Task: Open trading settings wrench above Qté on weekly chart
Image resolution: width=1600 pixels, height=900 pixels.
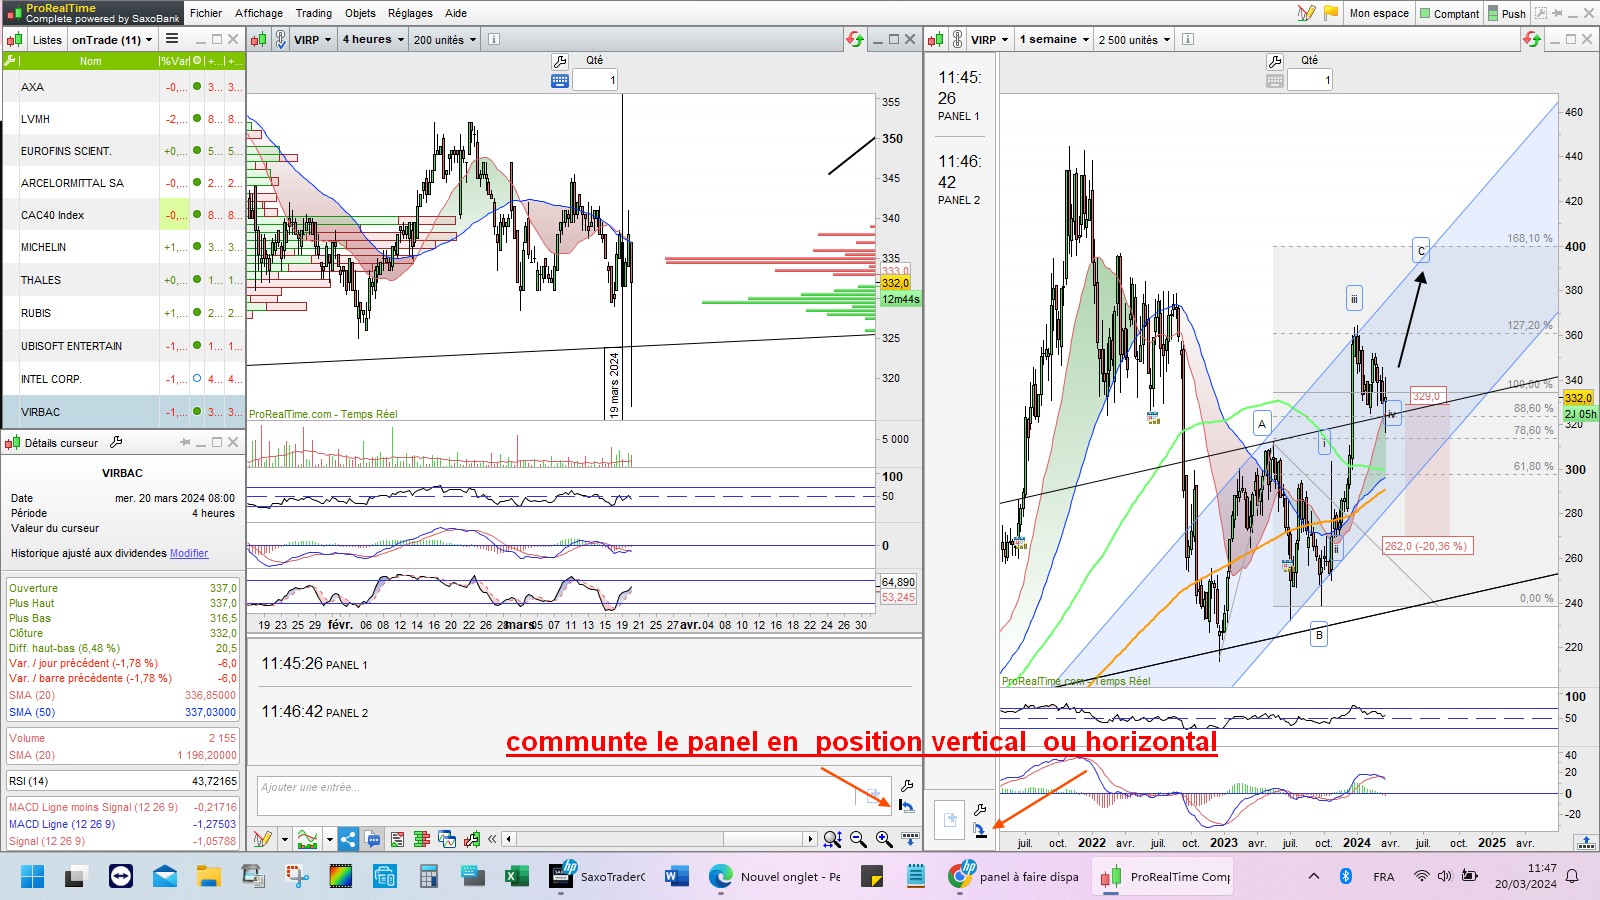Action: coord(1275,62)
